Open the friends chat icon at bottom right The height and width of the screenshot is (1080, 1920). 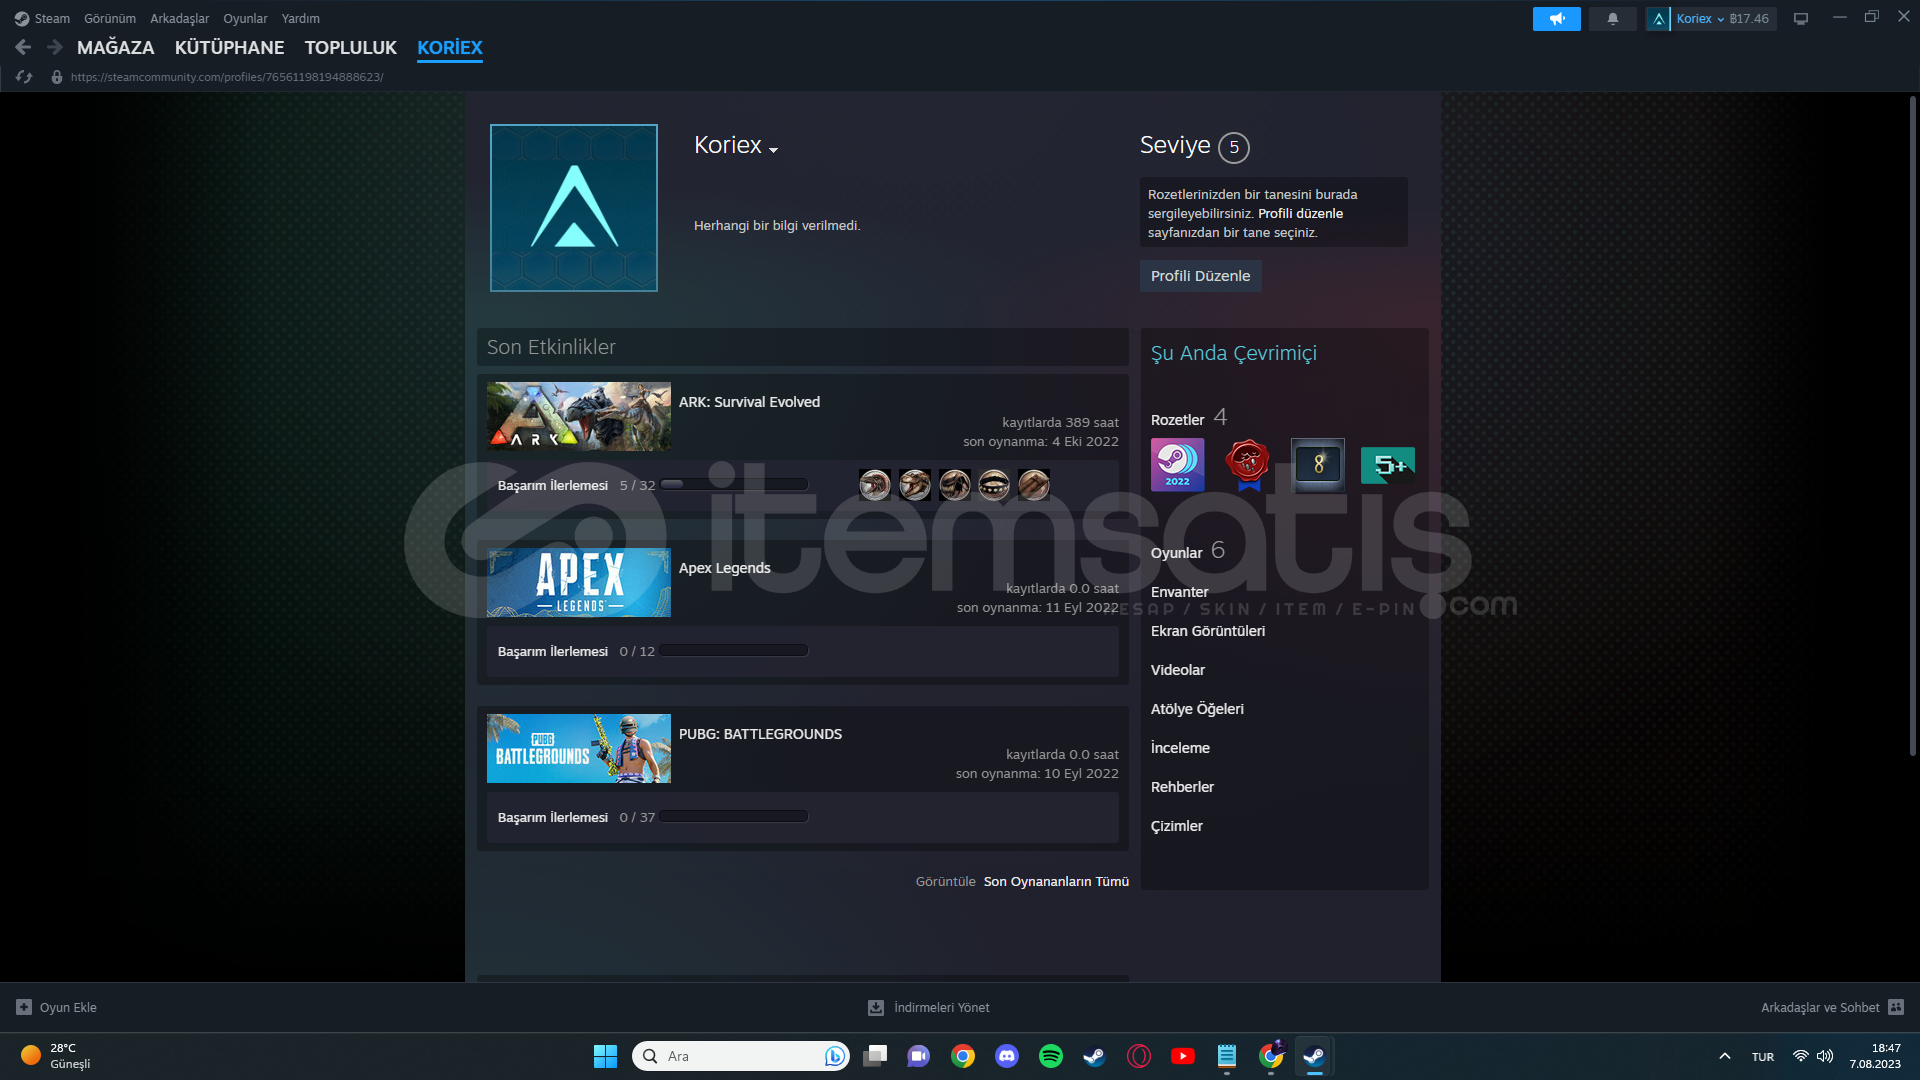(1896, 1007)
